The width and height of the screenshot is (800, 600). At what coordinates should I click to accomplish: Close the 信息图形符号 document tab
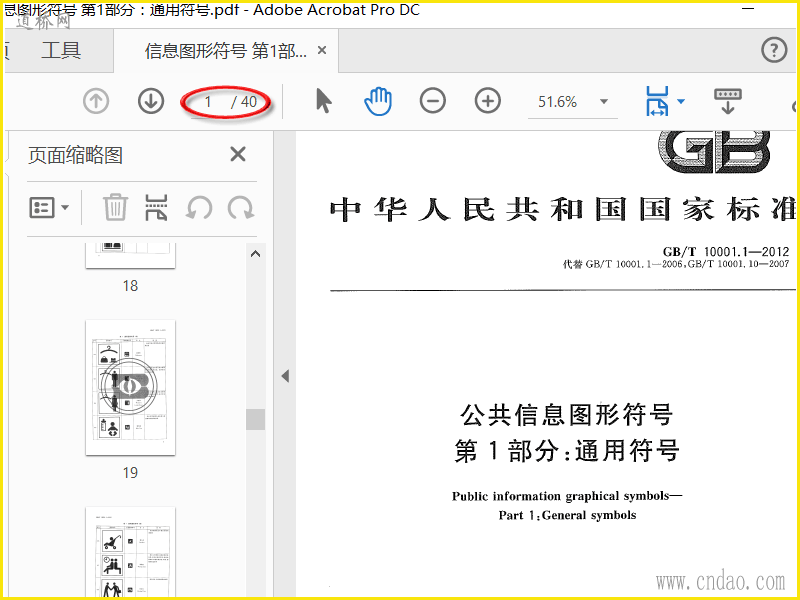pos(322,50)
